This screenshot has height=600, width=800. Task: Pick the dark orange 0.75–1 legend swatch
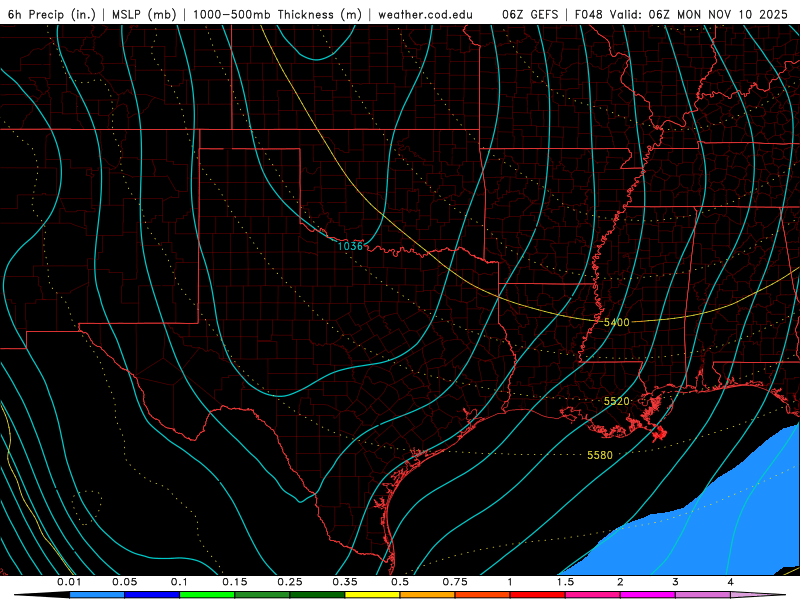[x=483, y=595]
